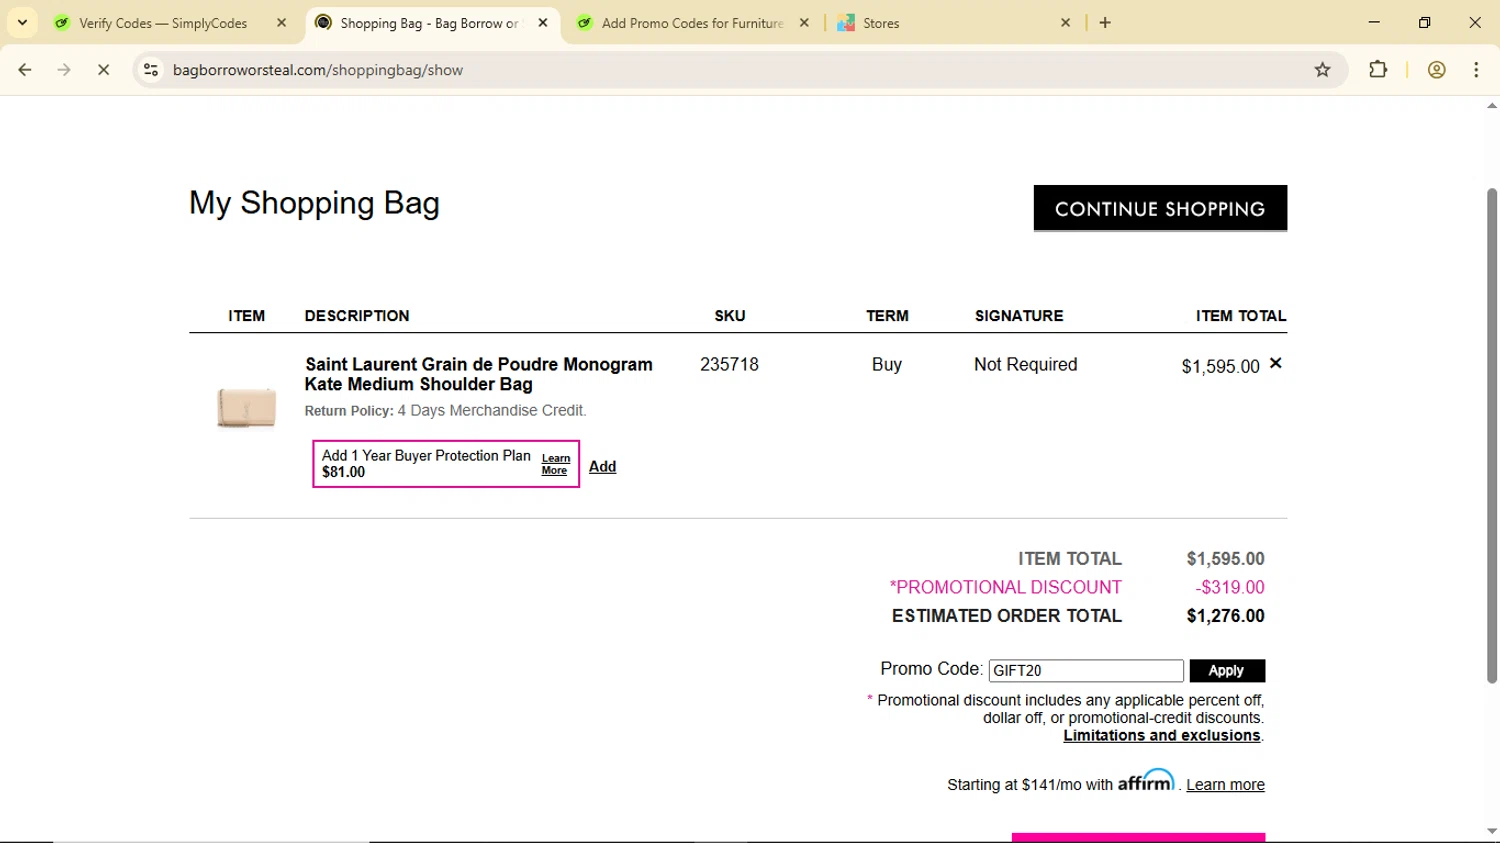Focus the address bar URL
The height and width of the screenshot is (843, 1500).
tap(317, 70)
